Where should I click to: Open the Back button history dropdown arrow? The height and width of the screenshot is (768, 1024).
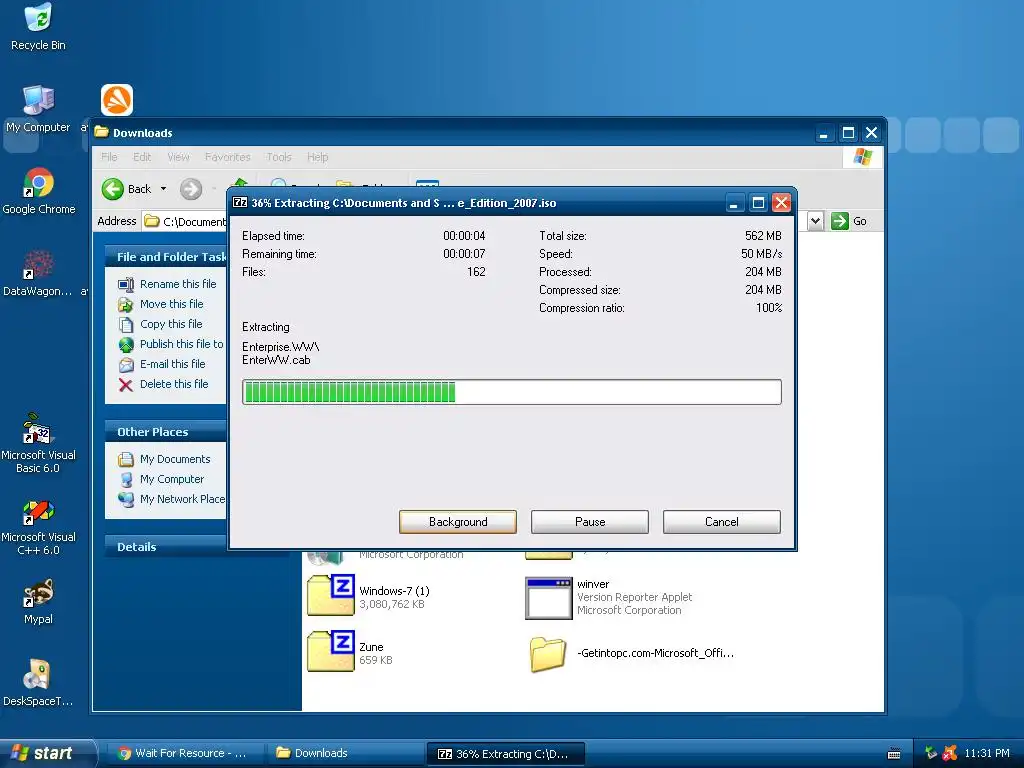coord(163,189)
